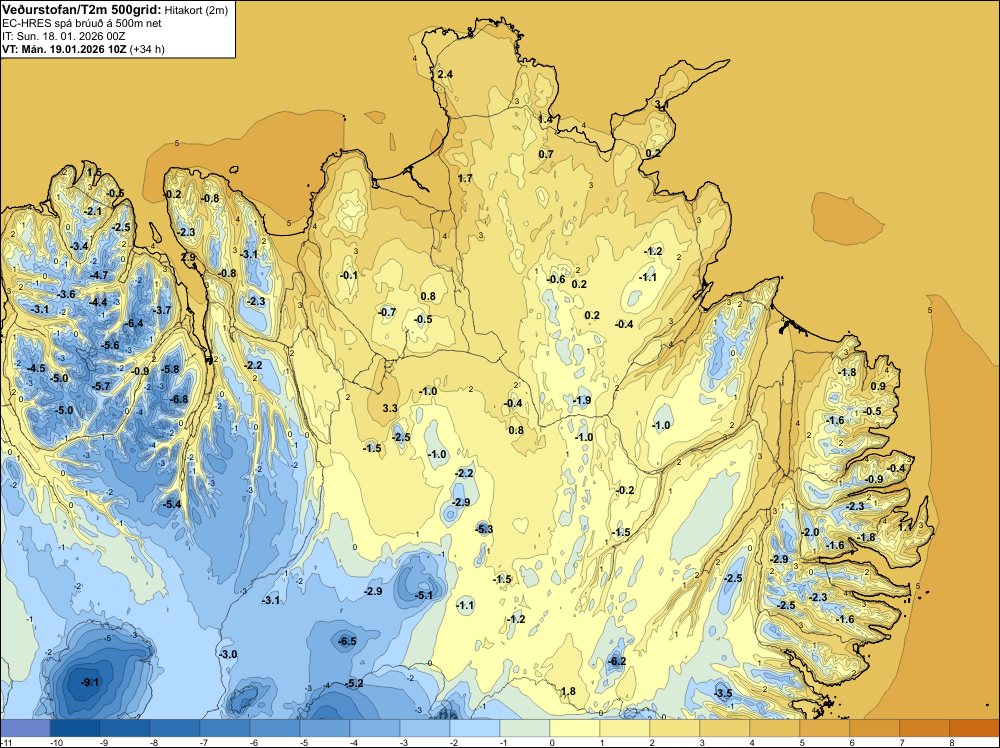Click the temperature value '-3.5'

pyautogui.click(x=723, y=694)
